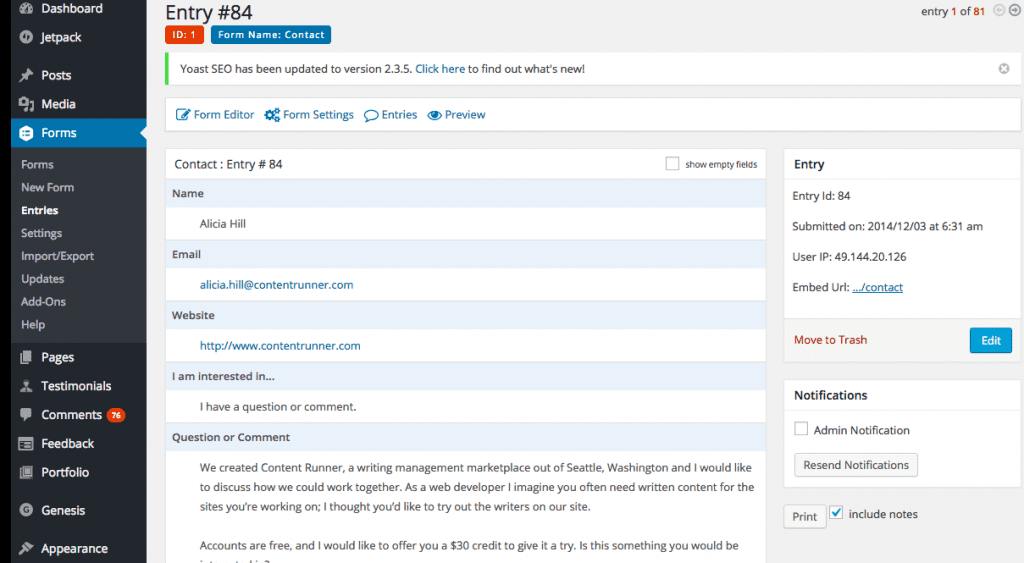Viewport: 1024px width, 563px height.
Task: Click the Forms icon in sidebar
Action: point(26,133)
